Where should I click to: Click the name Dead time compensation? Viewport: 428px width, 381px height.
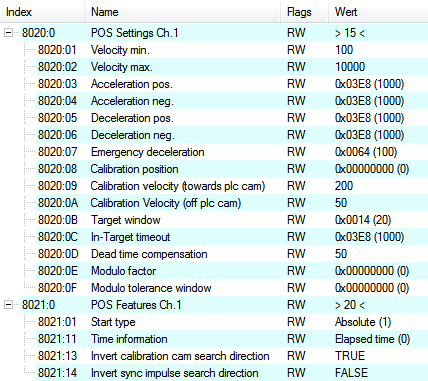[x=149, y=254]
